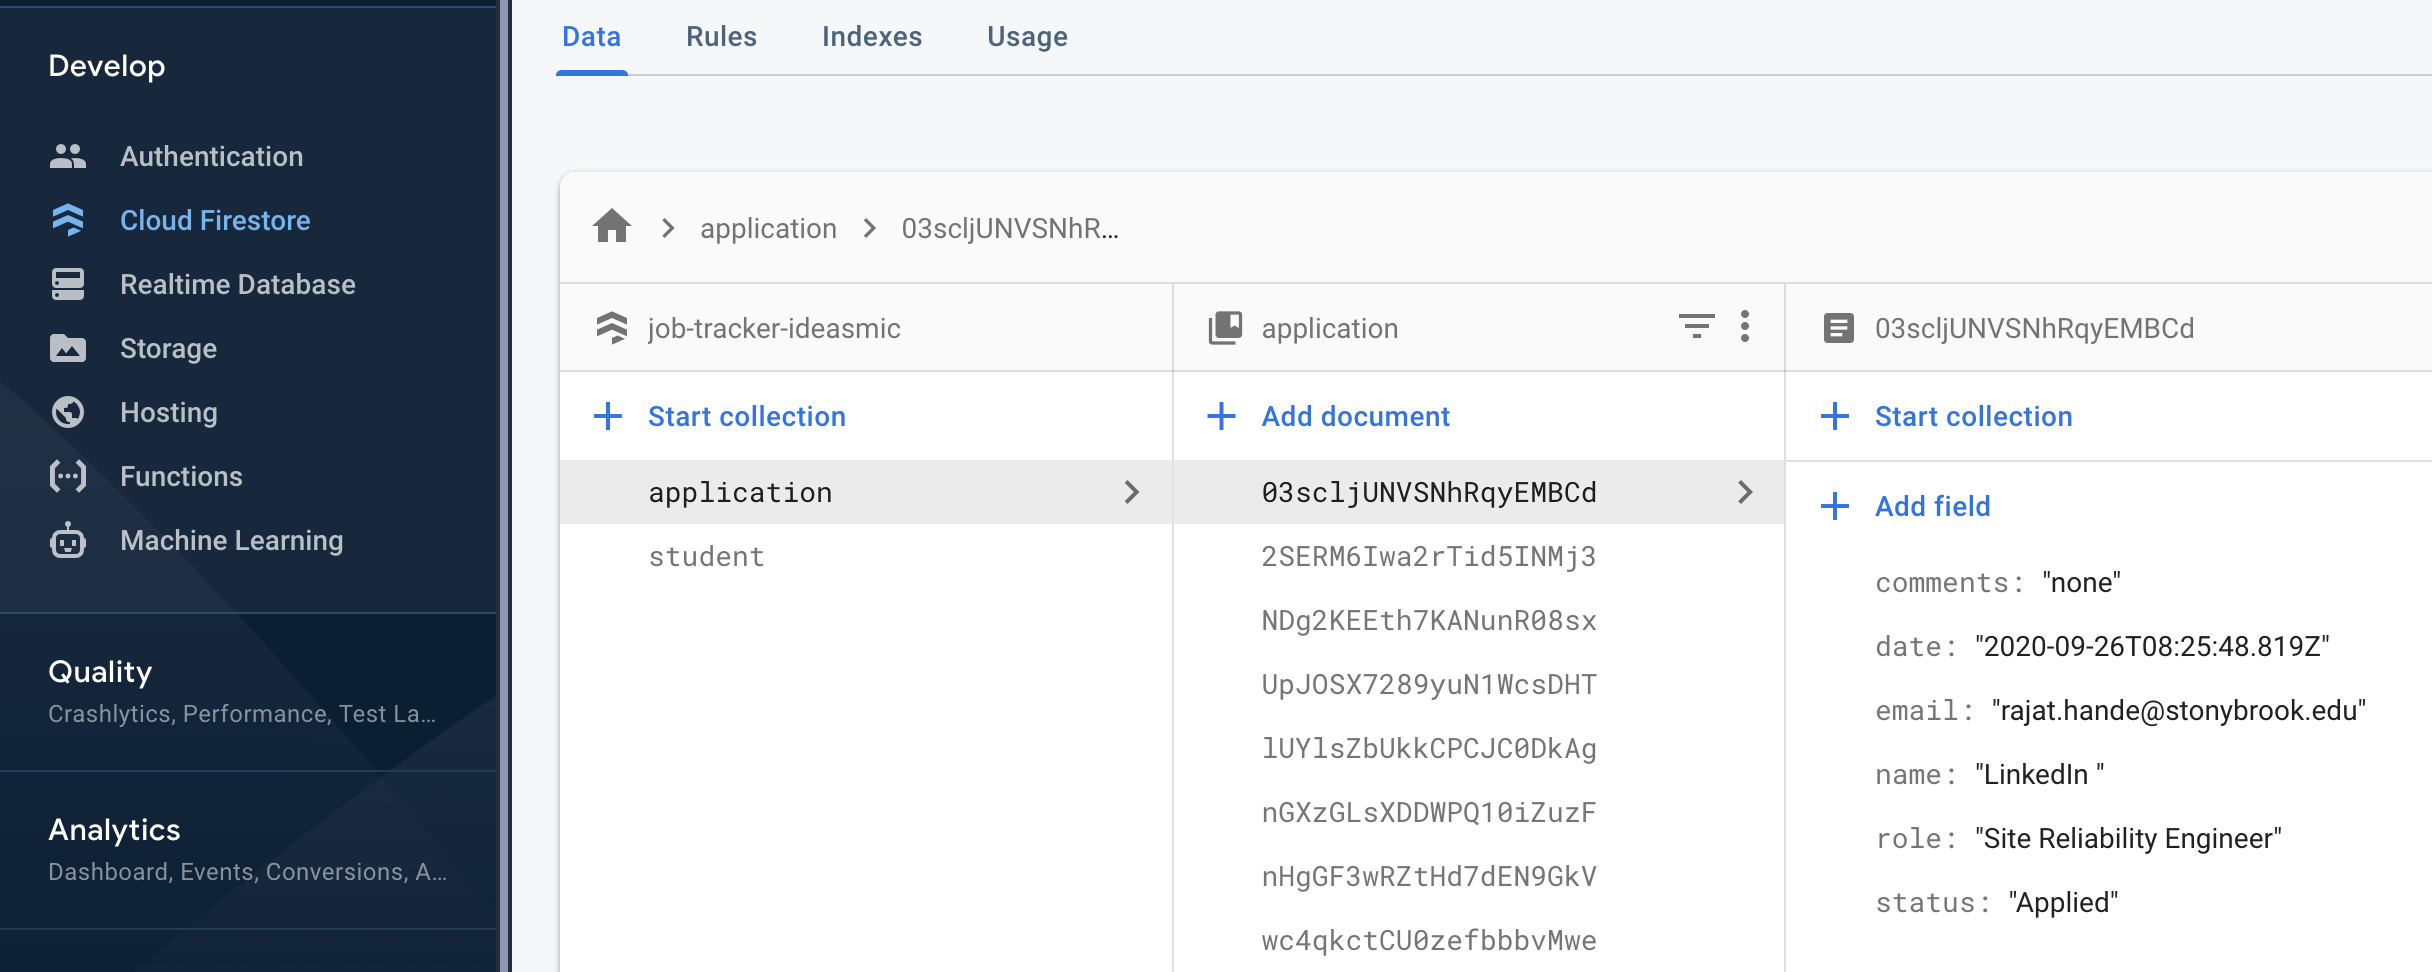Click Start collection under job-tracker-ideasmic
The width and height of the screenshot is (2432, 972).
coord(747,416)
